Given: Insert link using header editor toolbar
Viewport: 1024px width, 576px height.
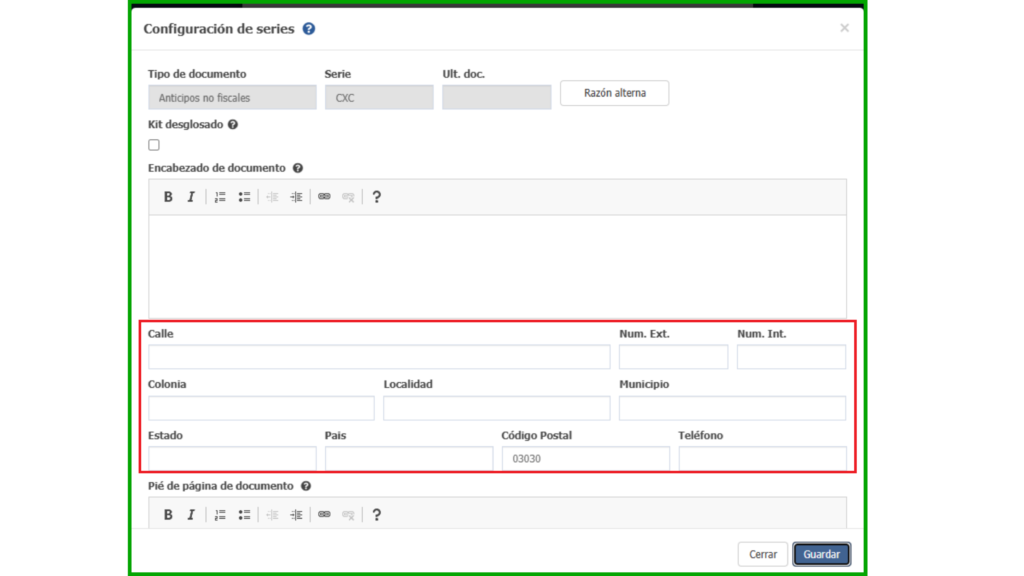Looking at the screenshot, I should click(x=324, y=197).
